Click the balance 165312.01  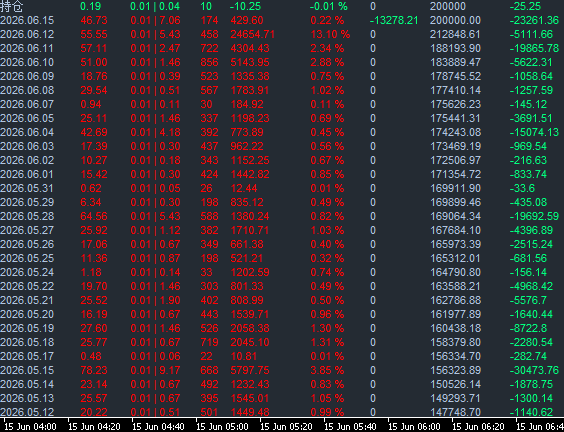click(455, 259)
